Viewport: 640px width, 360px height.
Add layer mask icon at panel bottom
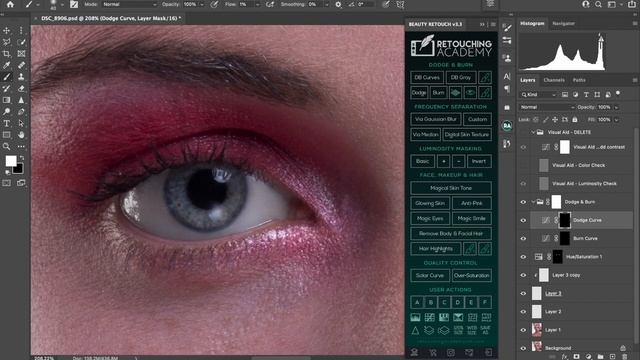(x=576, y=357)
